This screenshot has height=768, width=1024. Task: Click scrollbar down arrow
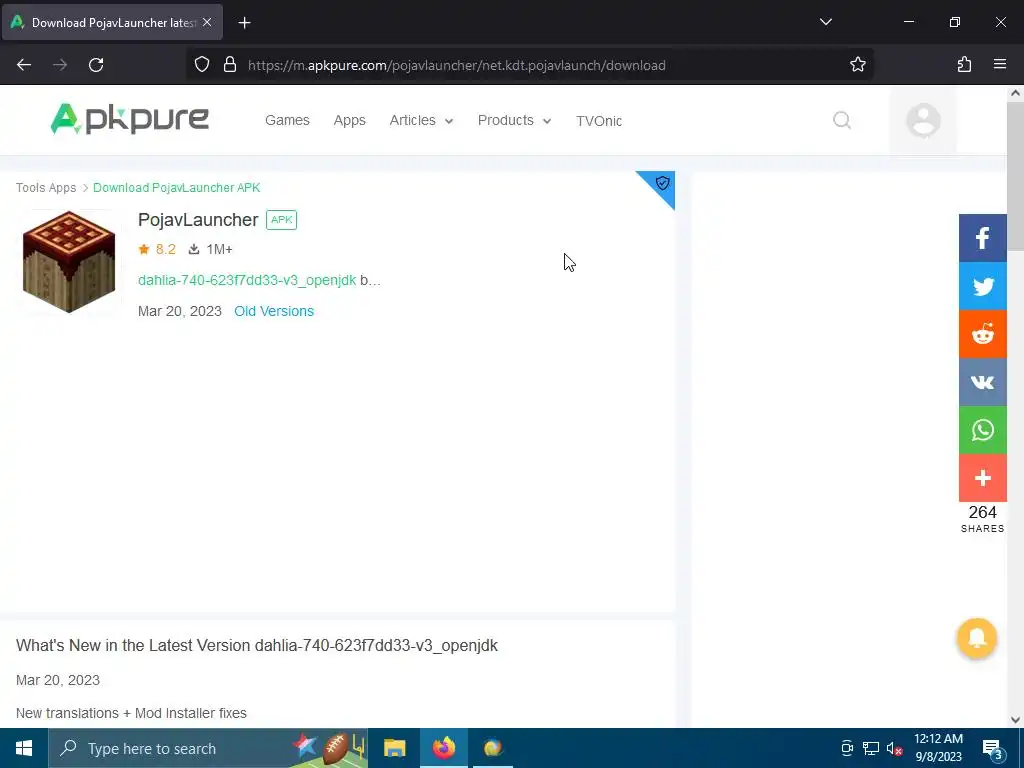[1015, 720]
